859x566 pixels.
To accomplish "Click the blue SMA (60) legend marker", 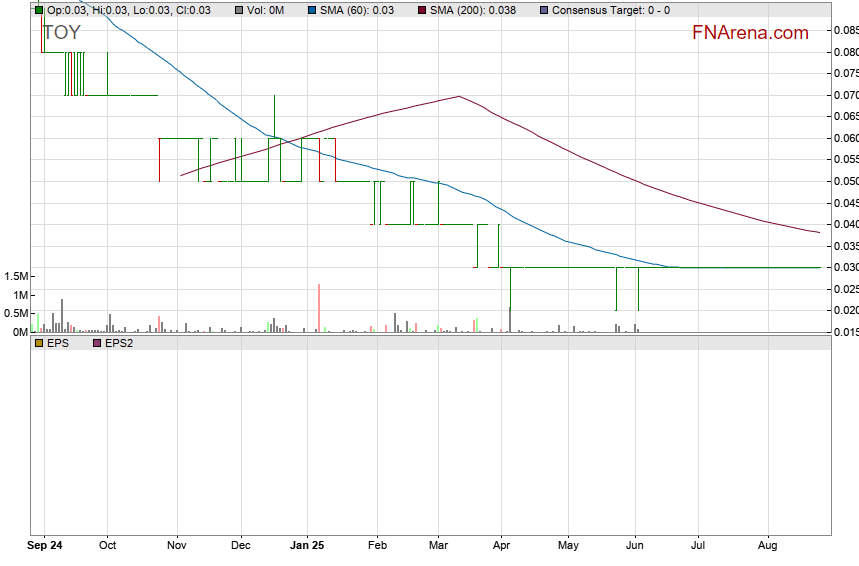I will coord(312,10).
